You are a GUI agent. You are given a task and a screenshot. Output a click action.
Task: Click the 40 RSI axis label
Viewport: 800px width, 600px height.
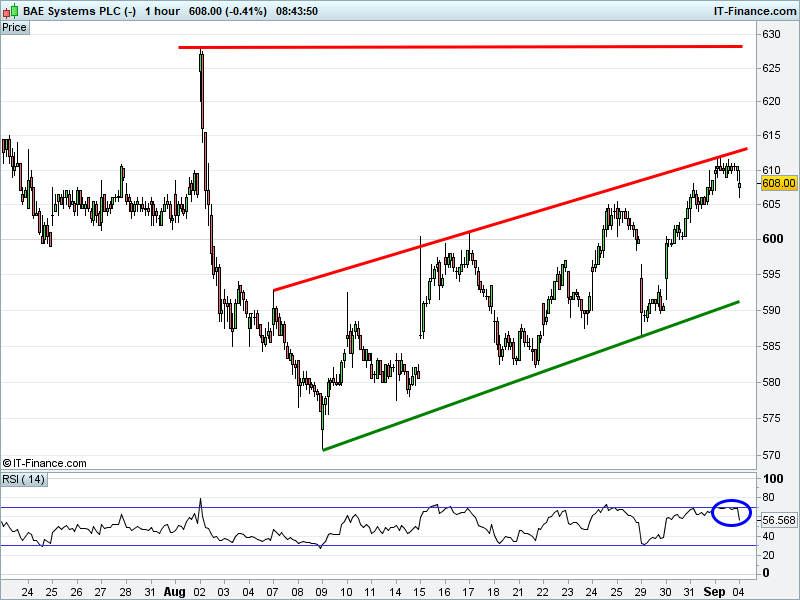(768, 536)
